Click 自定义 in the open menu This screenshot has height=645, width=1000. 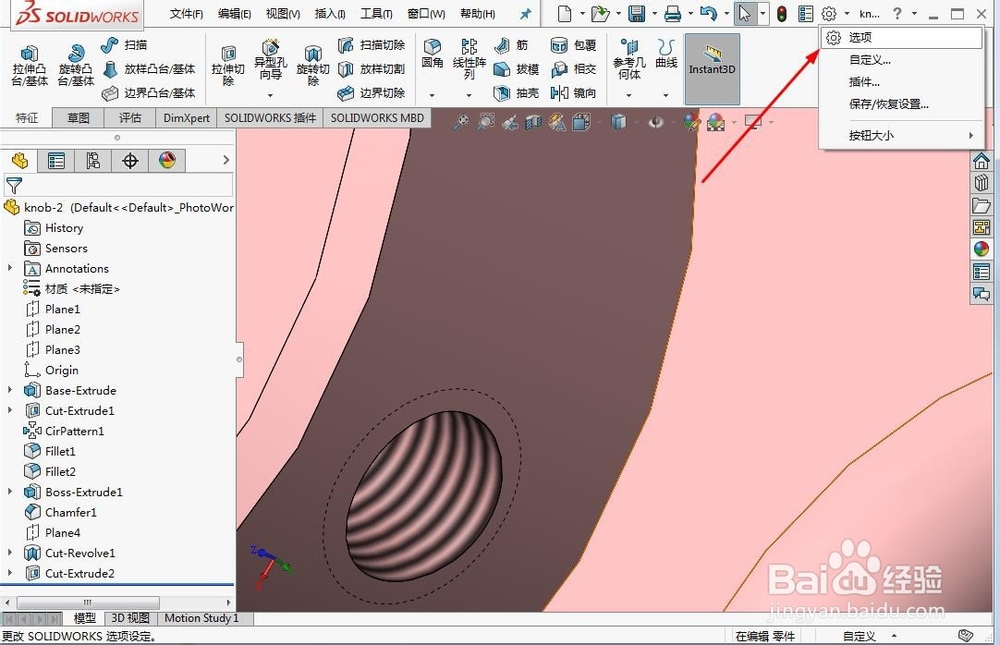tap(867, 59)
